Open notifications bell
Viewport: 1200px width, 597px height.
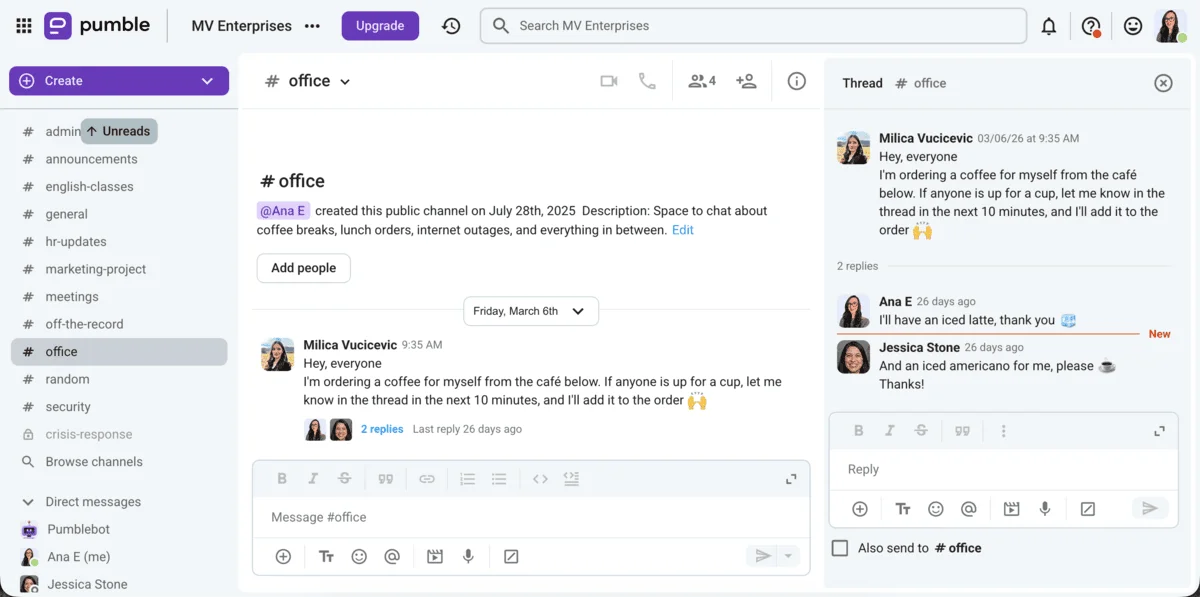(x=1048, y=26)
